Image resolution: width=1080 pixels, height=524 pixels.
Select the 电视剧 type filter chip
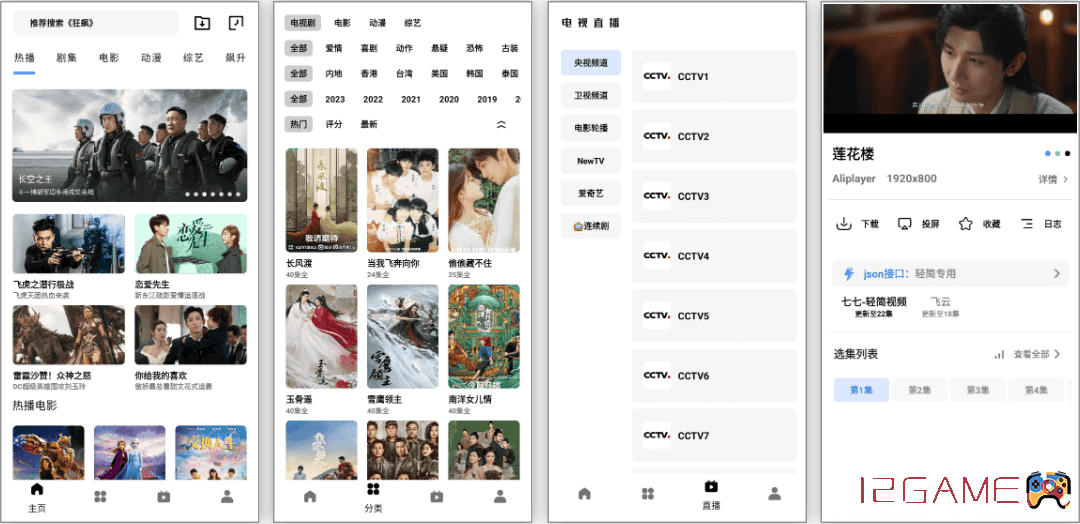click(x=302, y=23)
